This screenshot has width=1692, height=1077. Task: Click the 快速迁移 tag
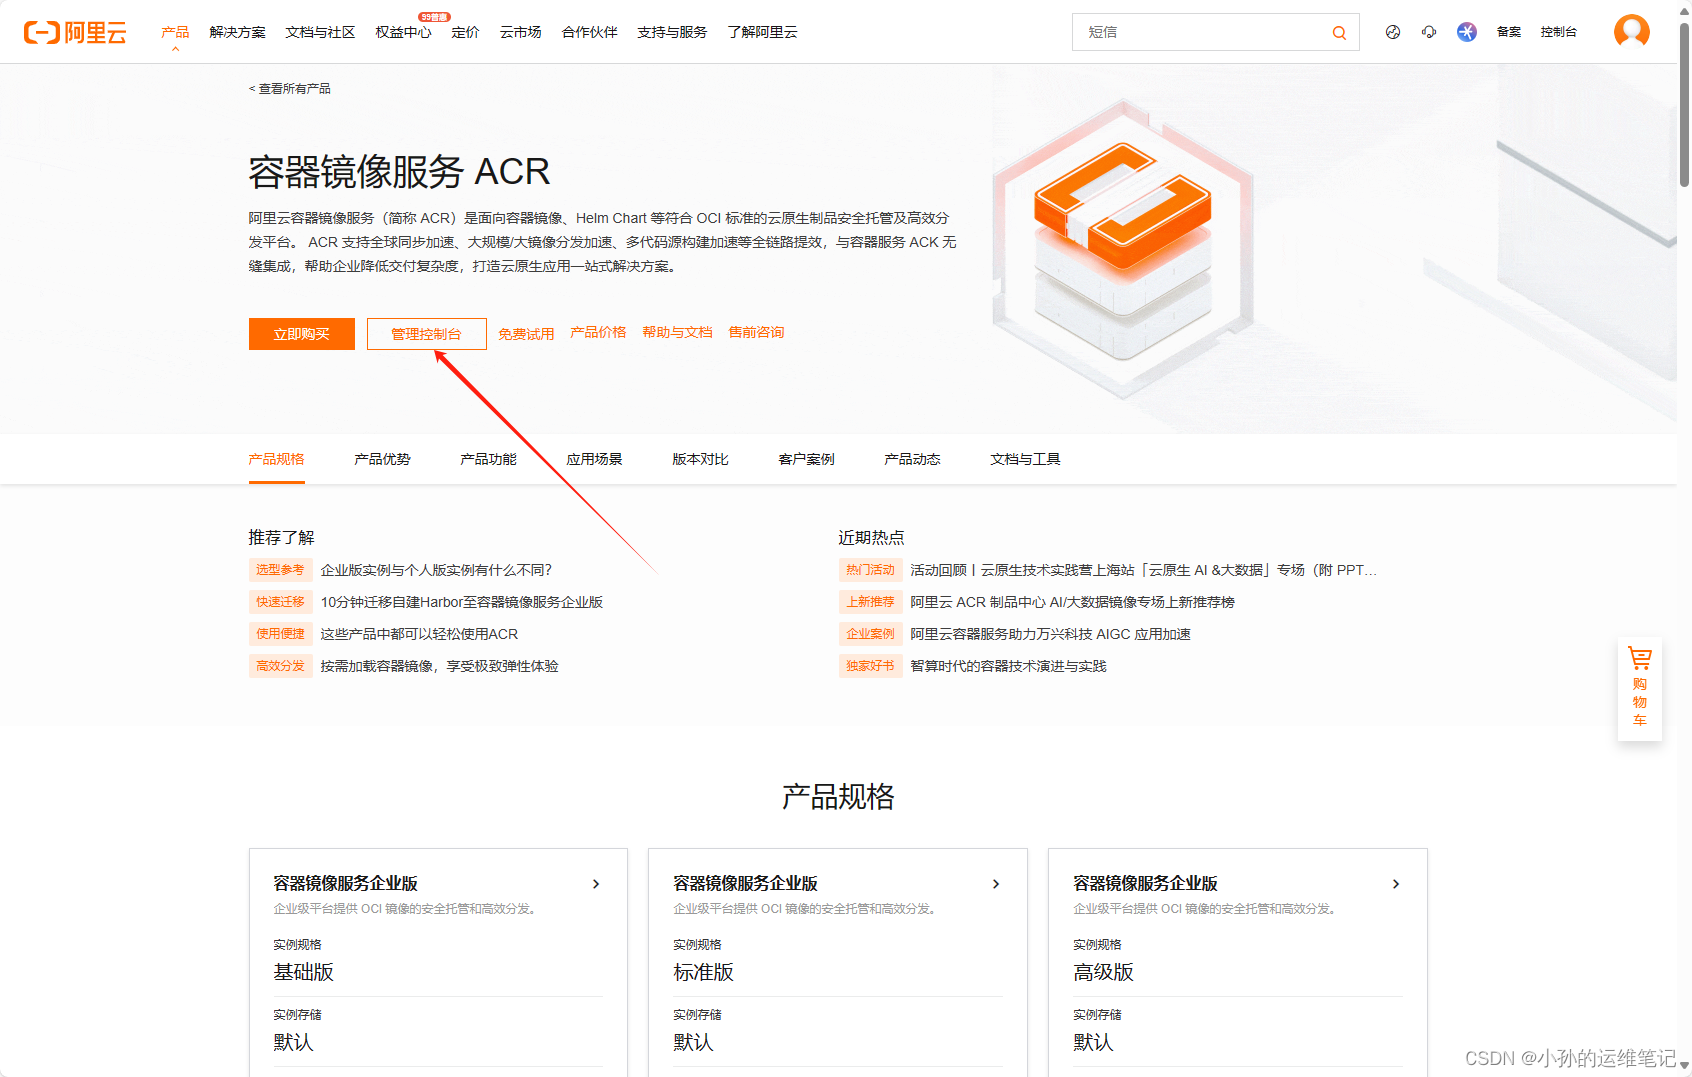pyautogui.click(x=280, y=602)
